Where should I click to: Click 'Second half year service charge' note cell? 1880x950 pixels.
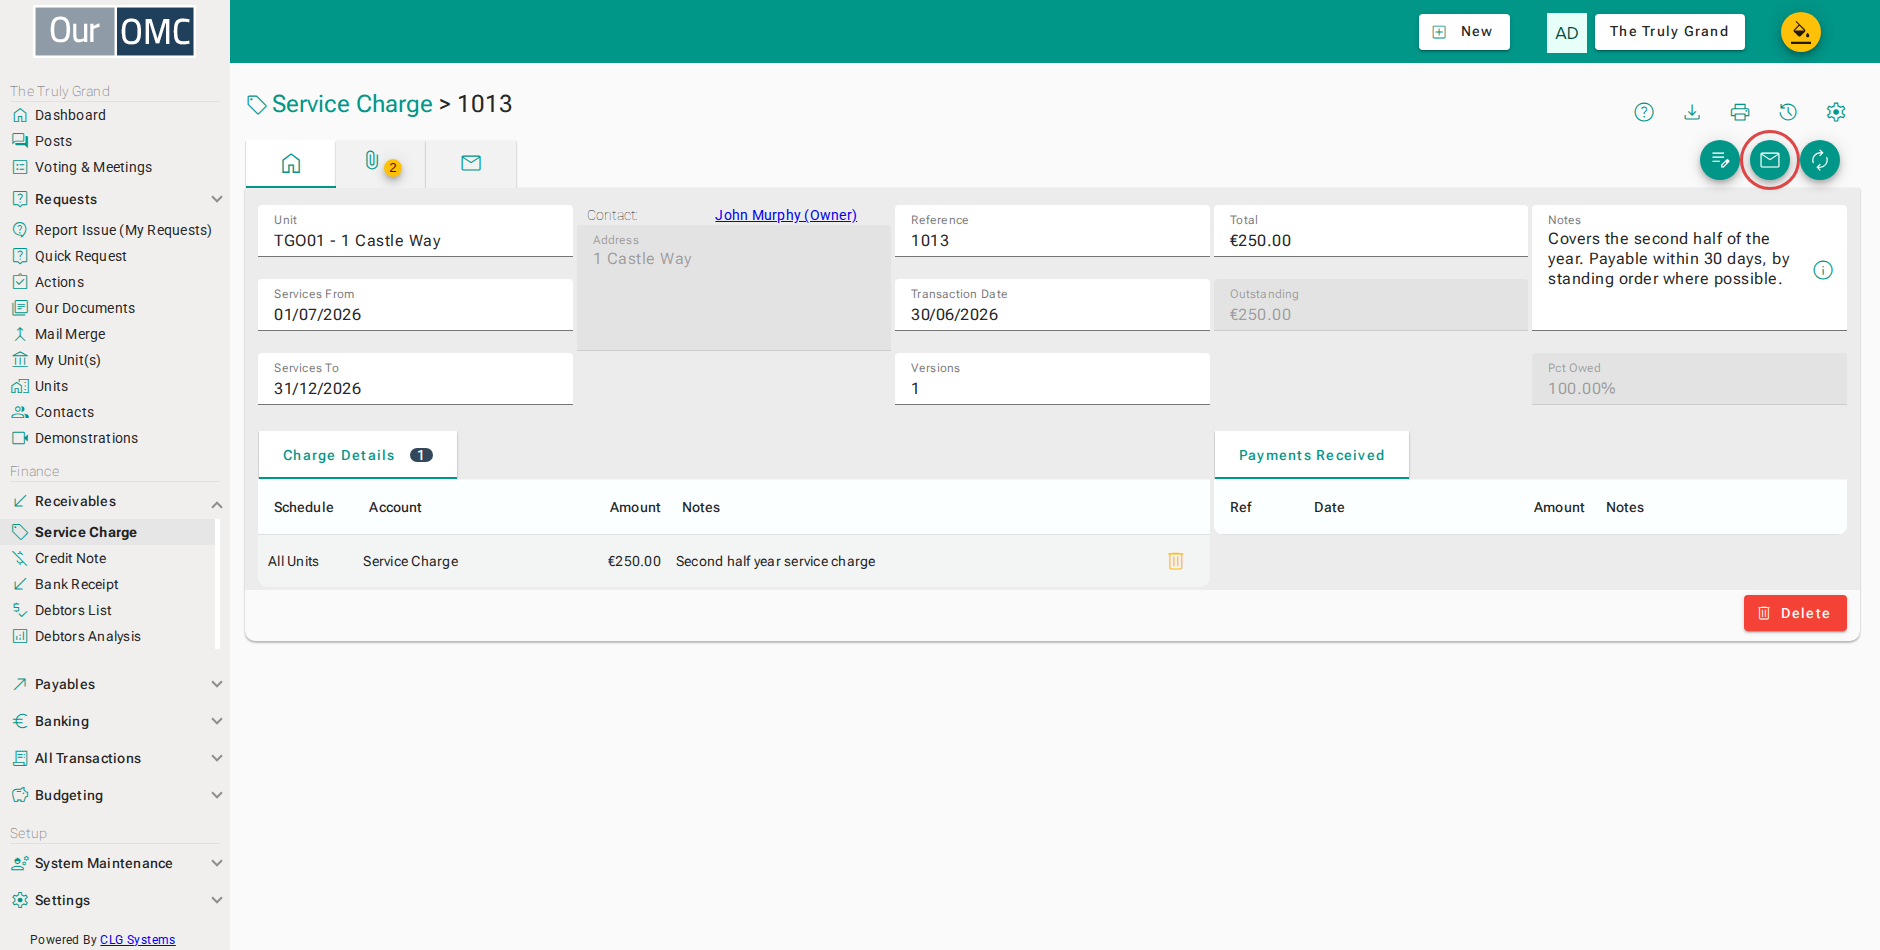(x=775, y=561)
